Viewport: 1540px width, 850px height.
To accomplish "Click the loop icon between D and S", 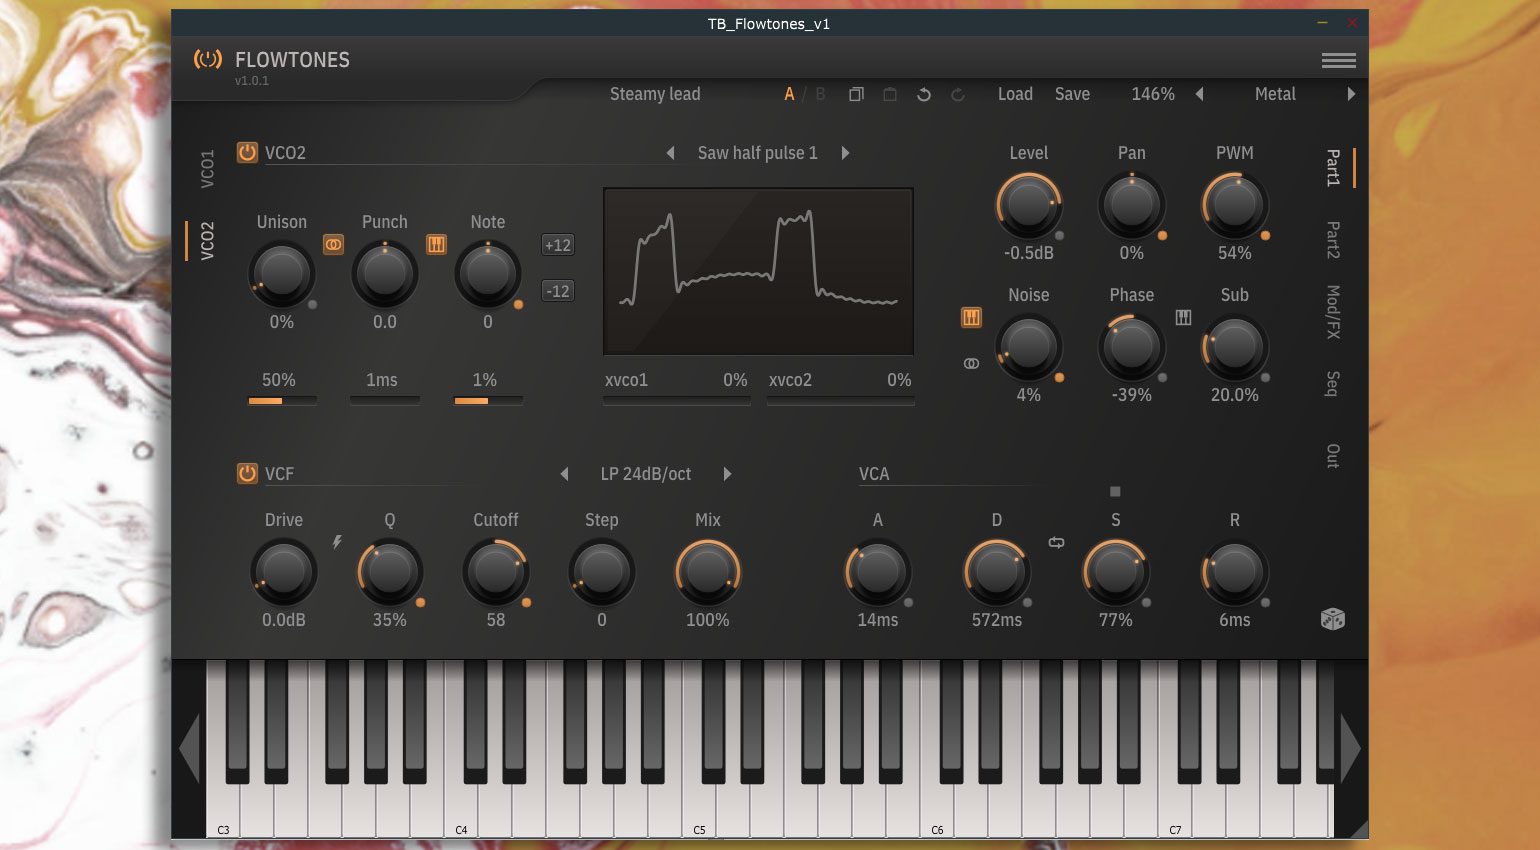I will tap(1056, 542).
